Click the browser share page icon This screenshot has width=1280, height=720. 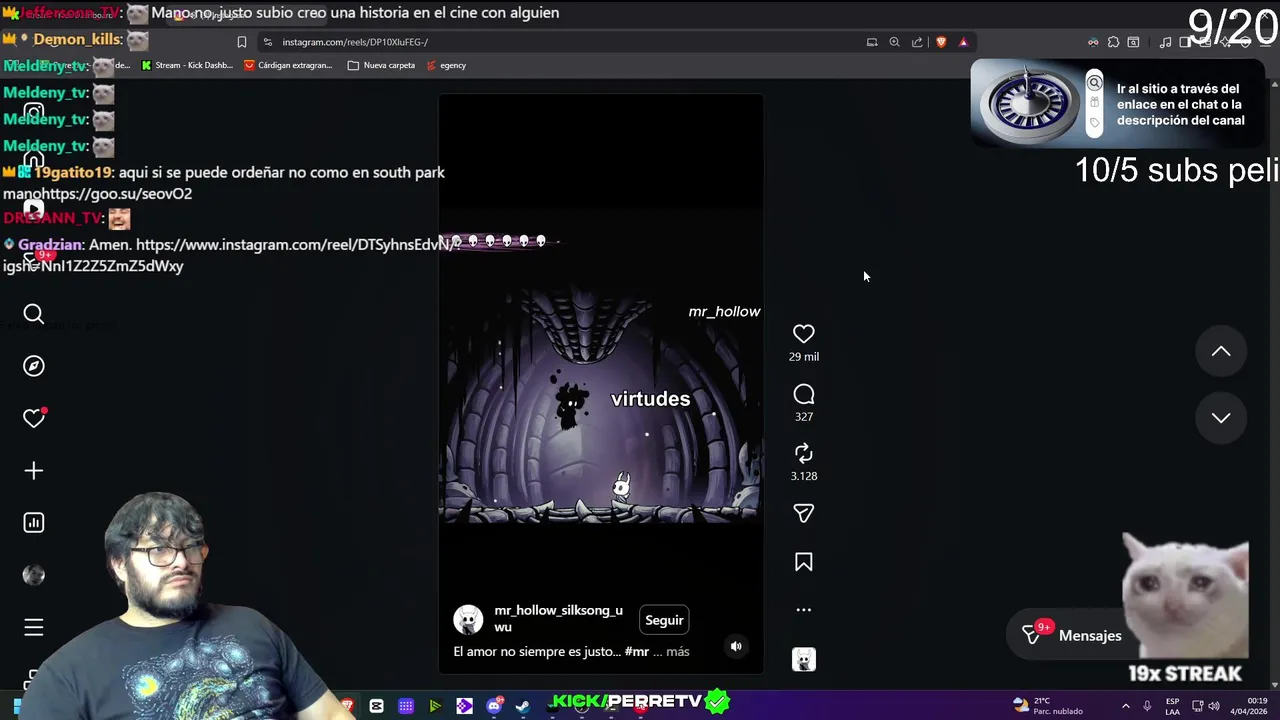917,42
